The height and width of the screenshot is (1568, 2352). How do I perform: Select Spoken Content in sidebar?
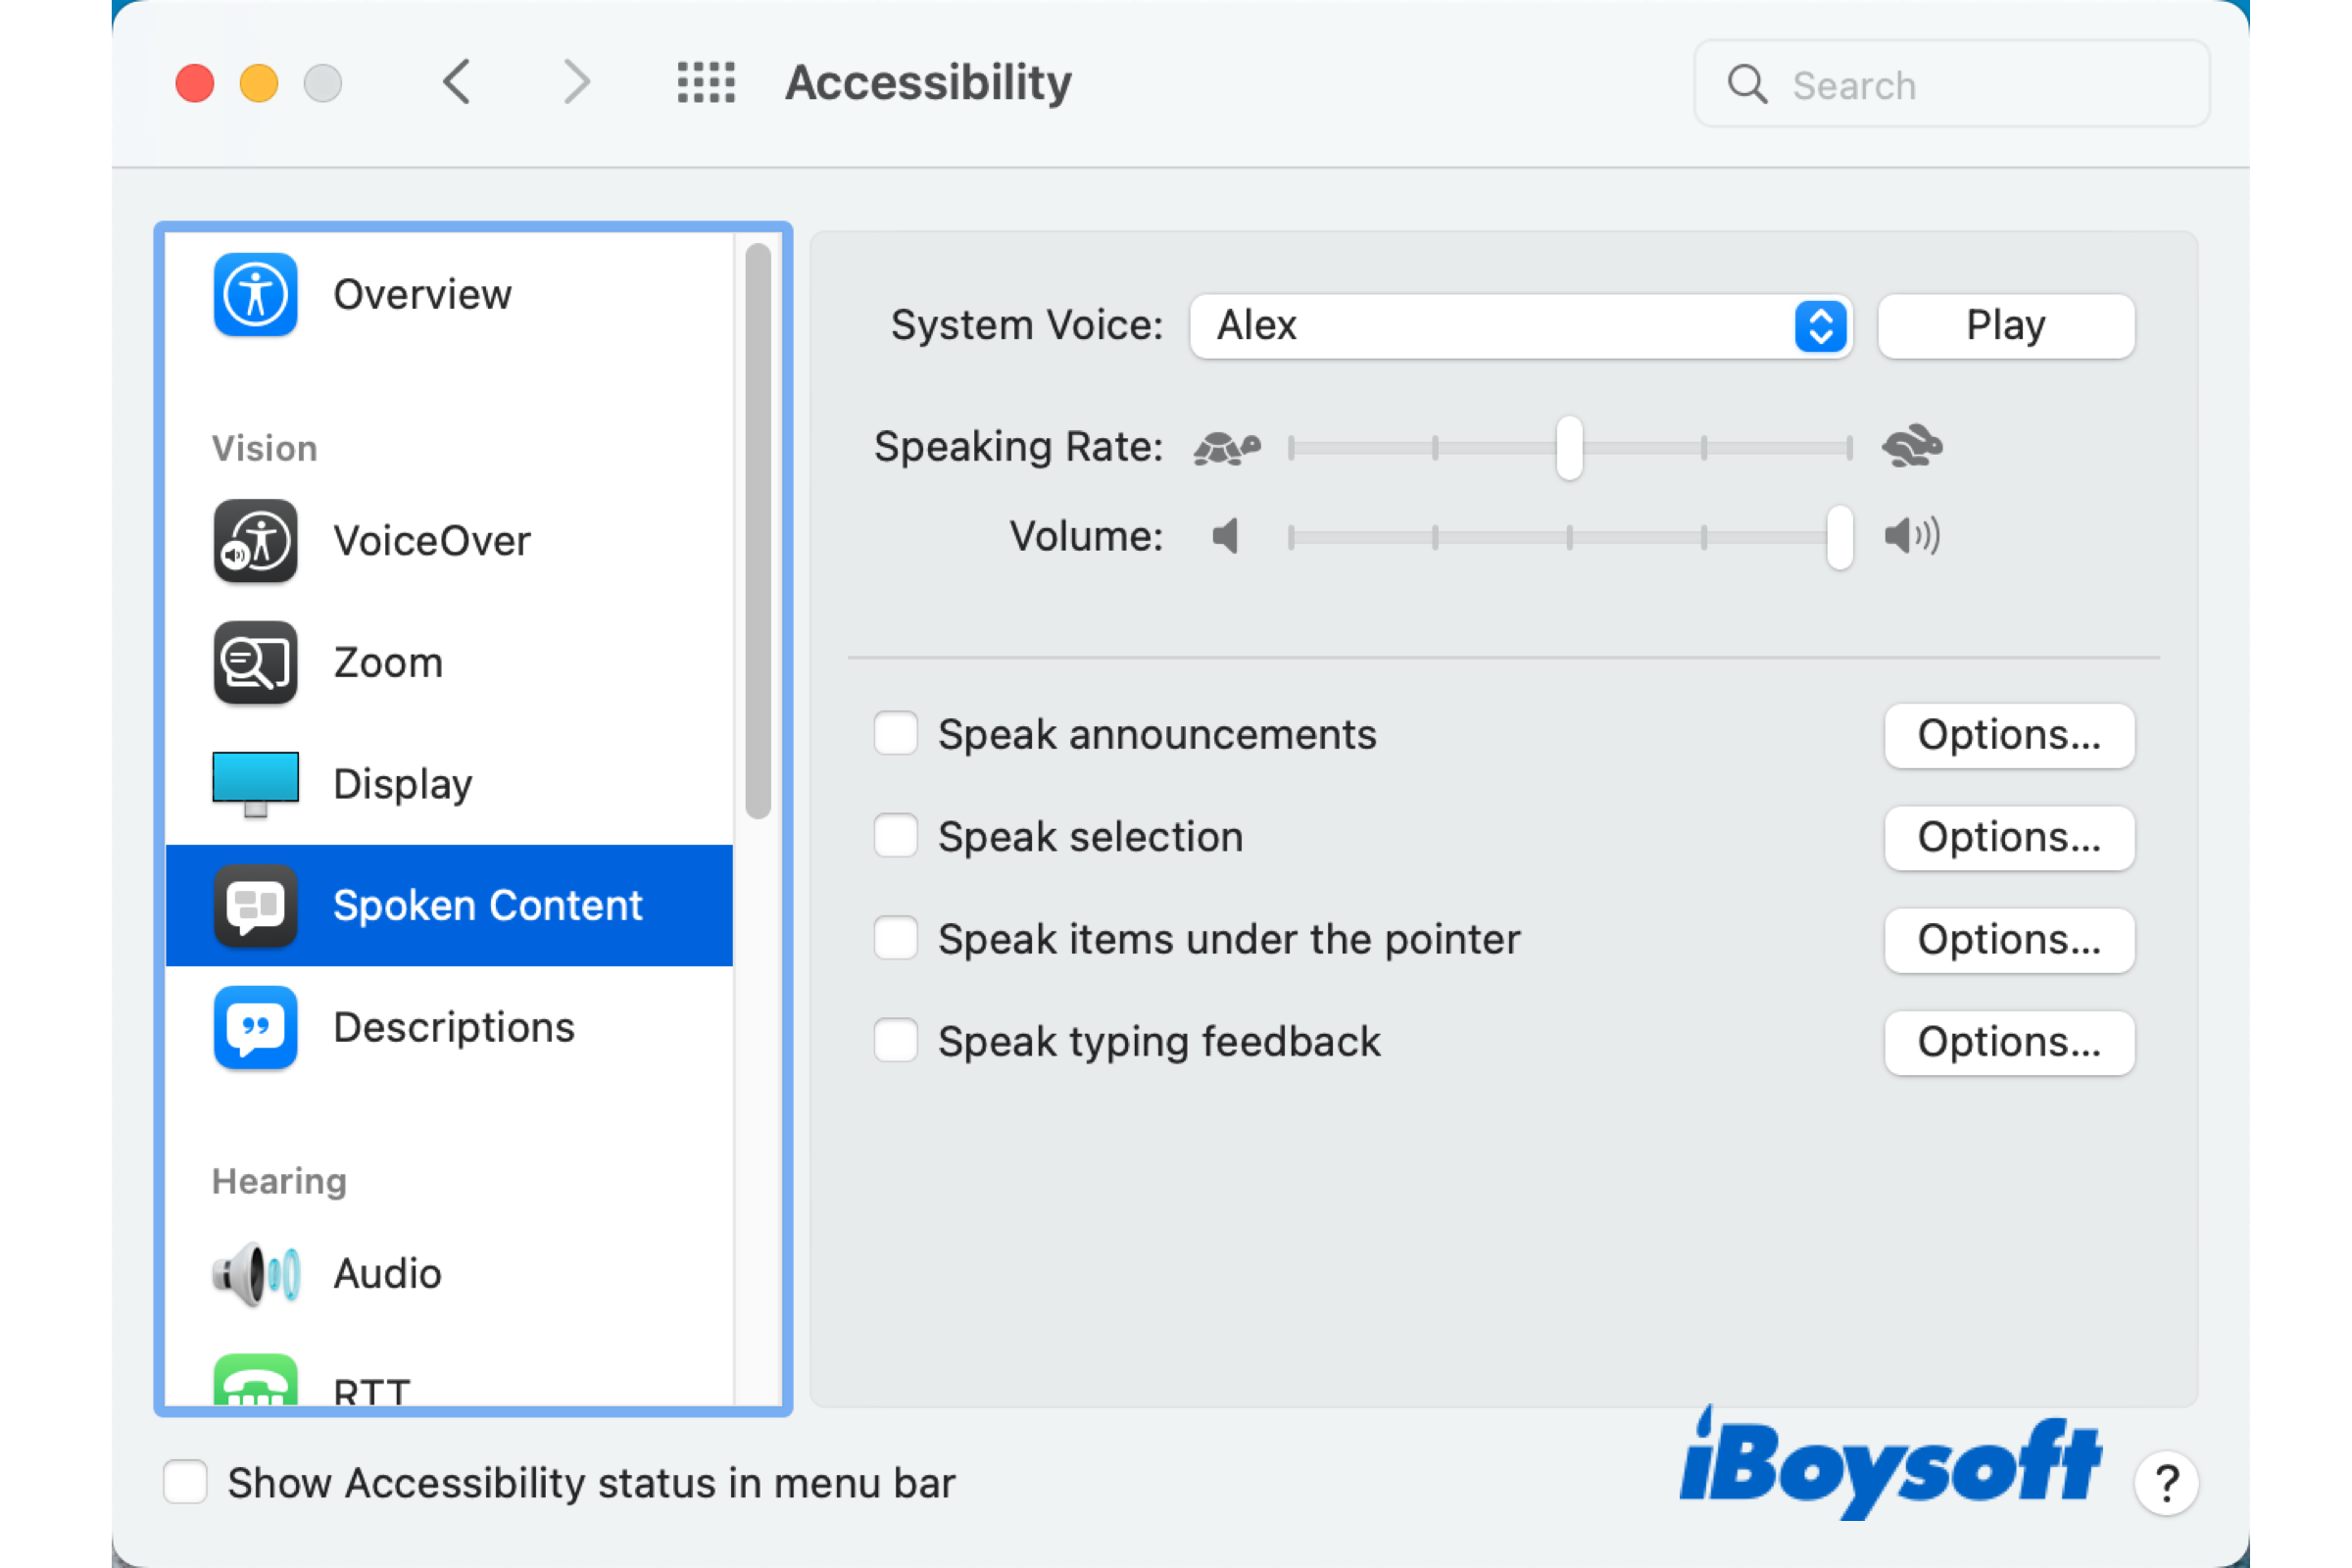pyautogui.click(x=450, y=905)
